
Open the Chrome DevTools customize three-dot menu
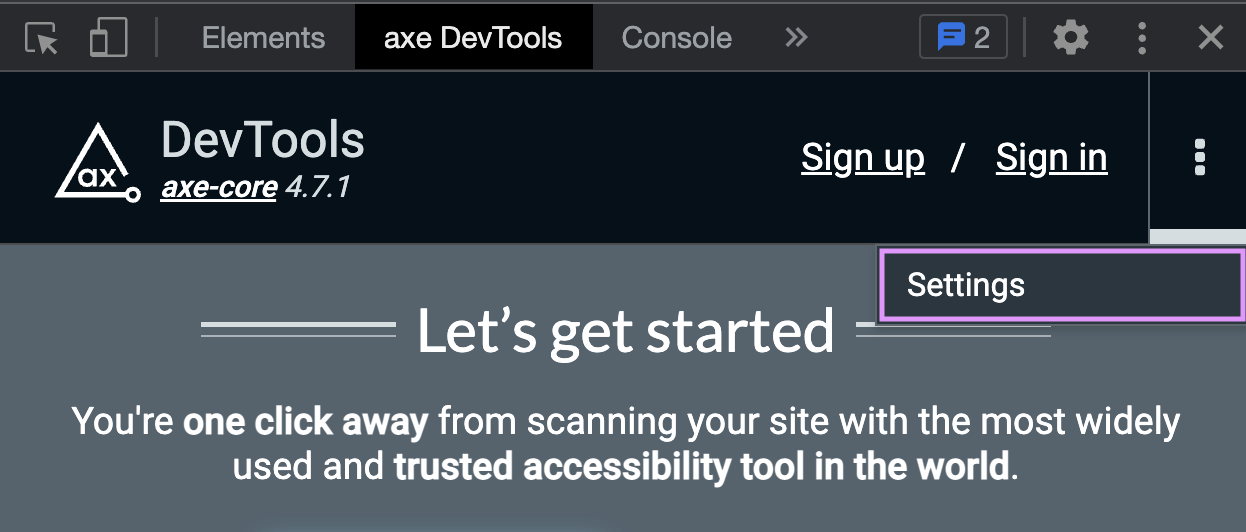pyautogui.click(x=1142, y=39)
